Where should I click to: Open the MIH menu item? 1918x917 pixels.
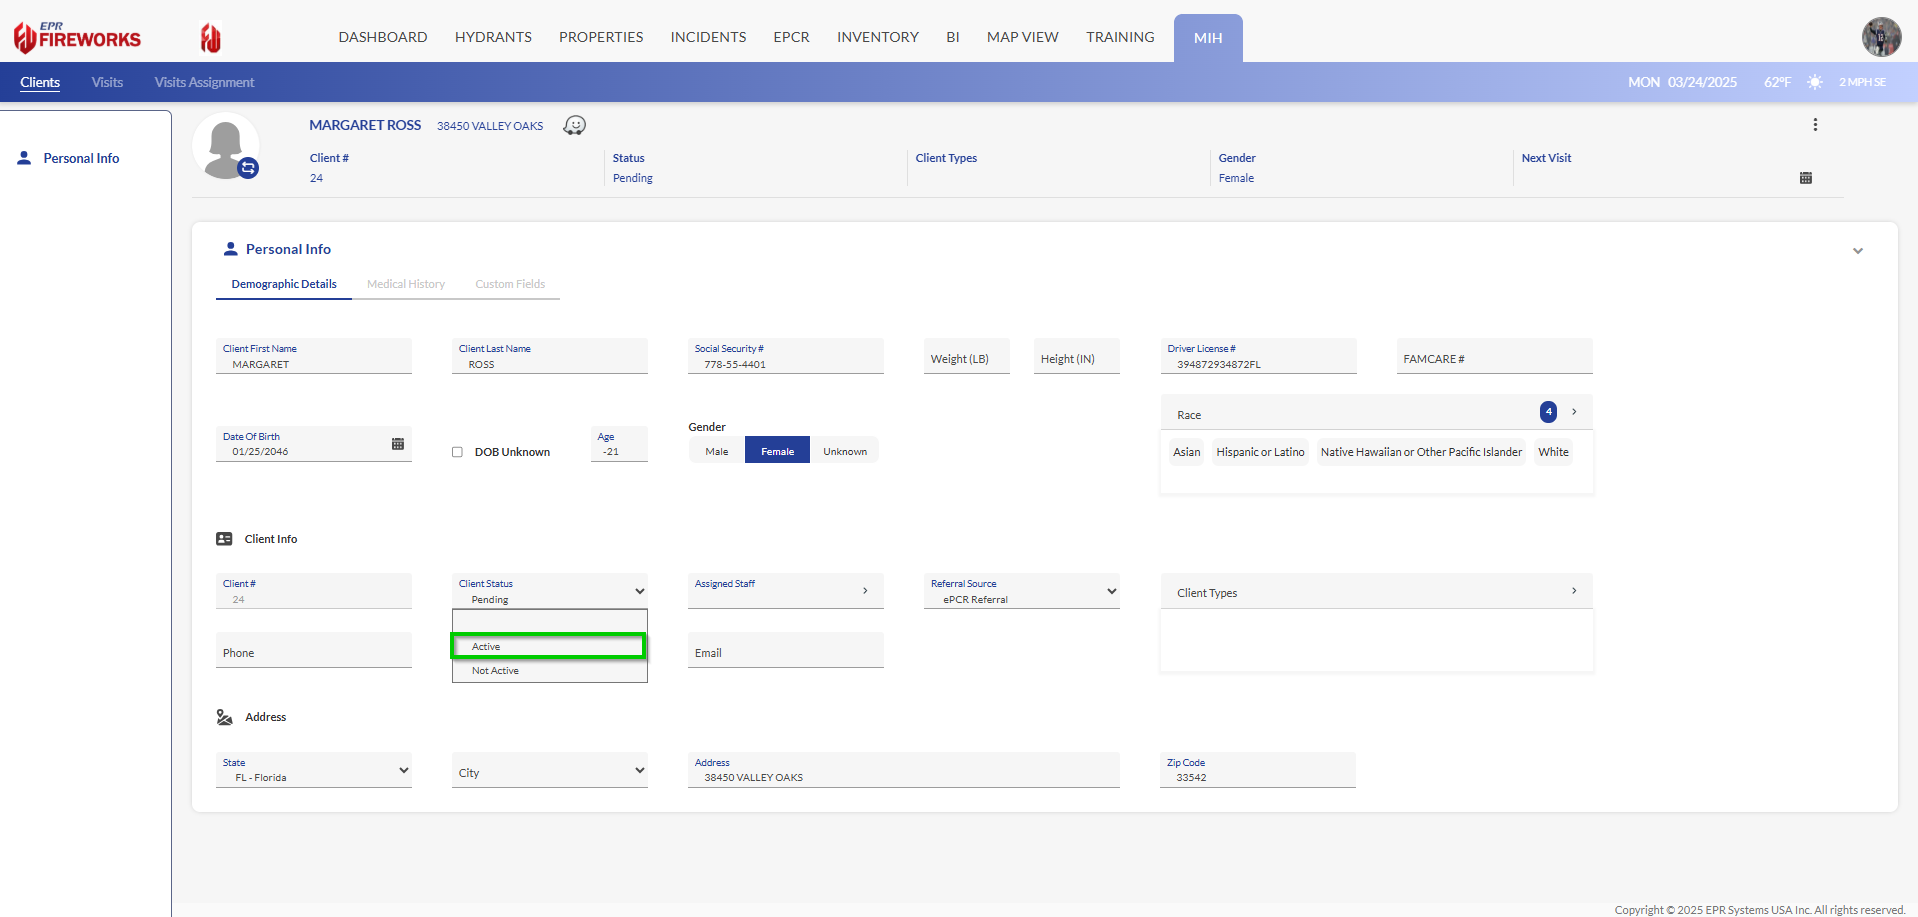pyautogui.click(x=1207, y=37)
